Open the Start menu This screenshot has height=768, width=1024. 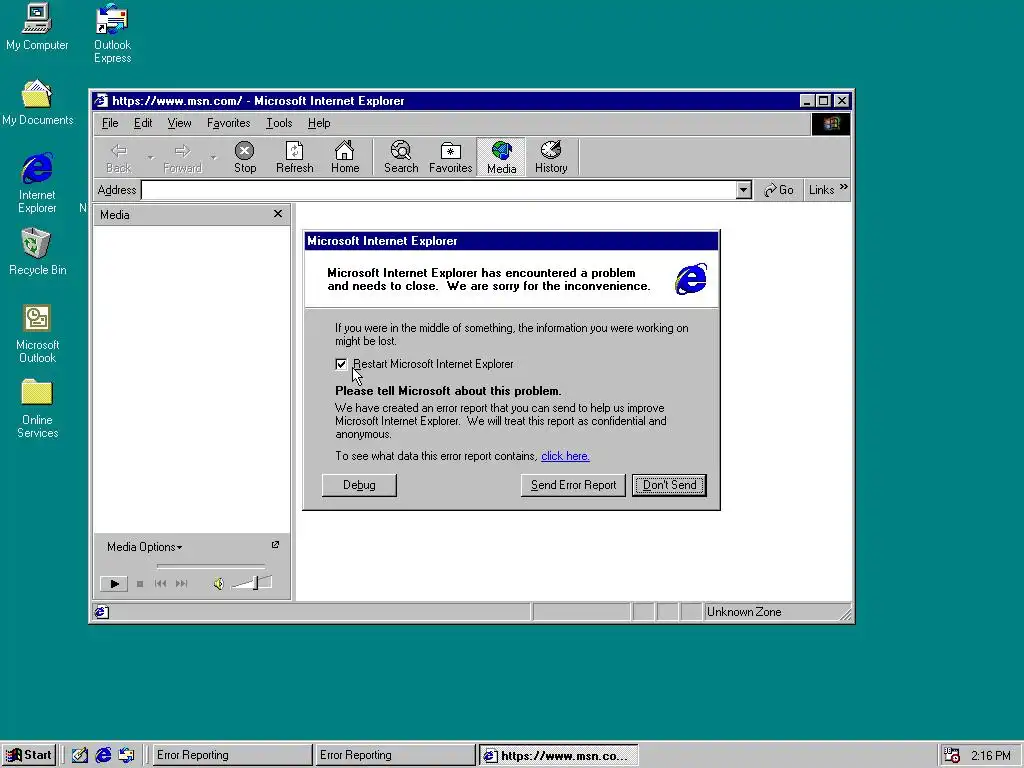[x=29, y=756]
